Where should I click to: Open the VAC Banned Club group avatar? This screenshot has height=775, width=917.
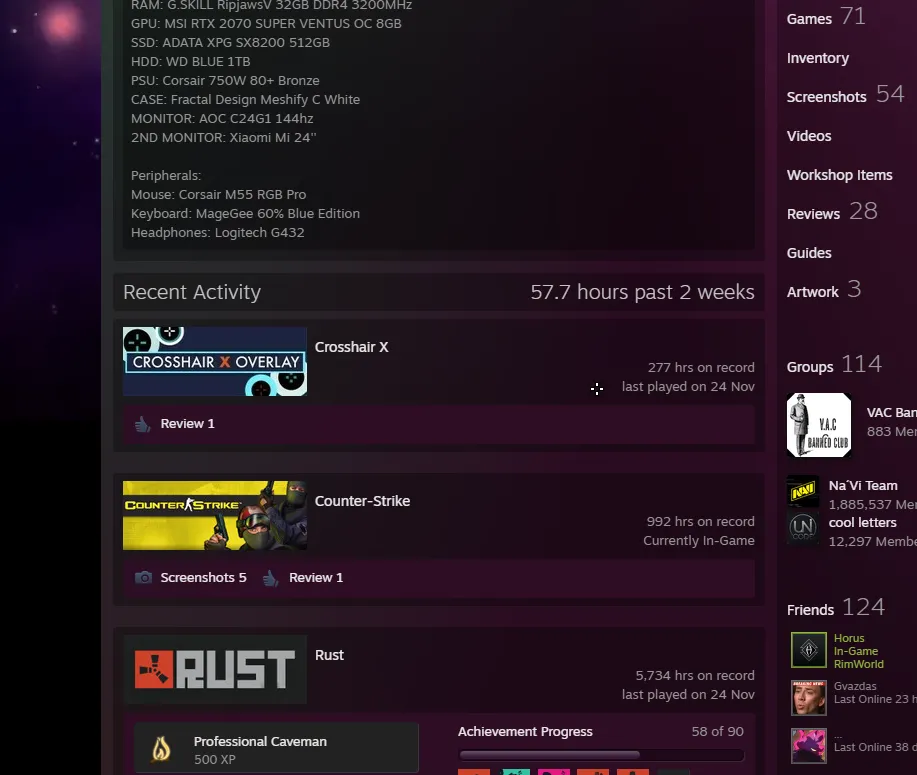click(x=819, y=425)
